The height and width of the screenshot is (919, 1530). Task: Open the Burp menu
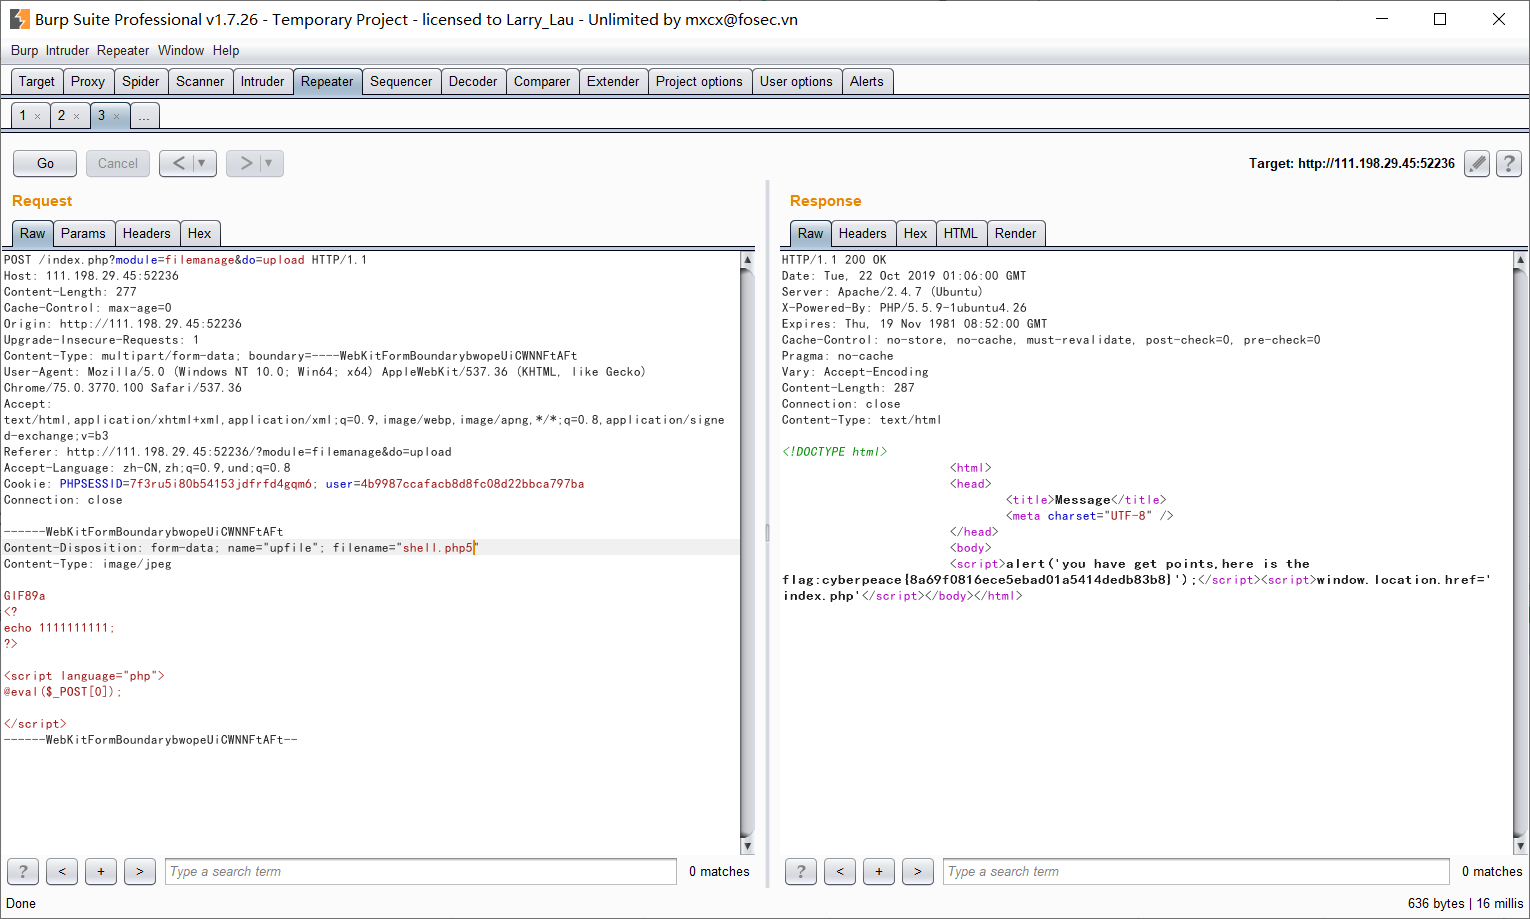24,50
